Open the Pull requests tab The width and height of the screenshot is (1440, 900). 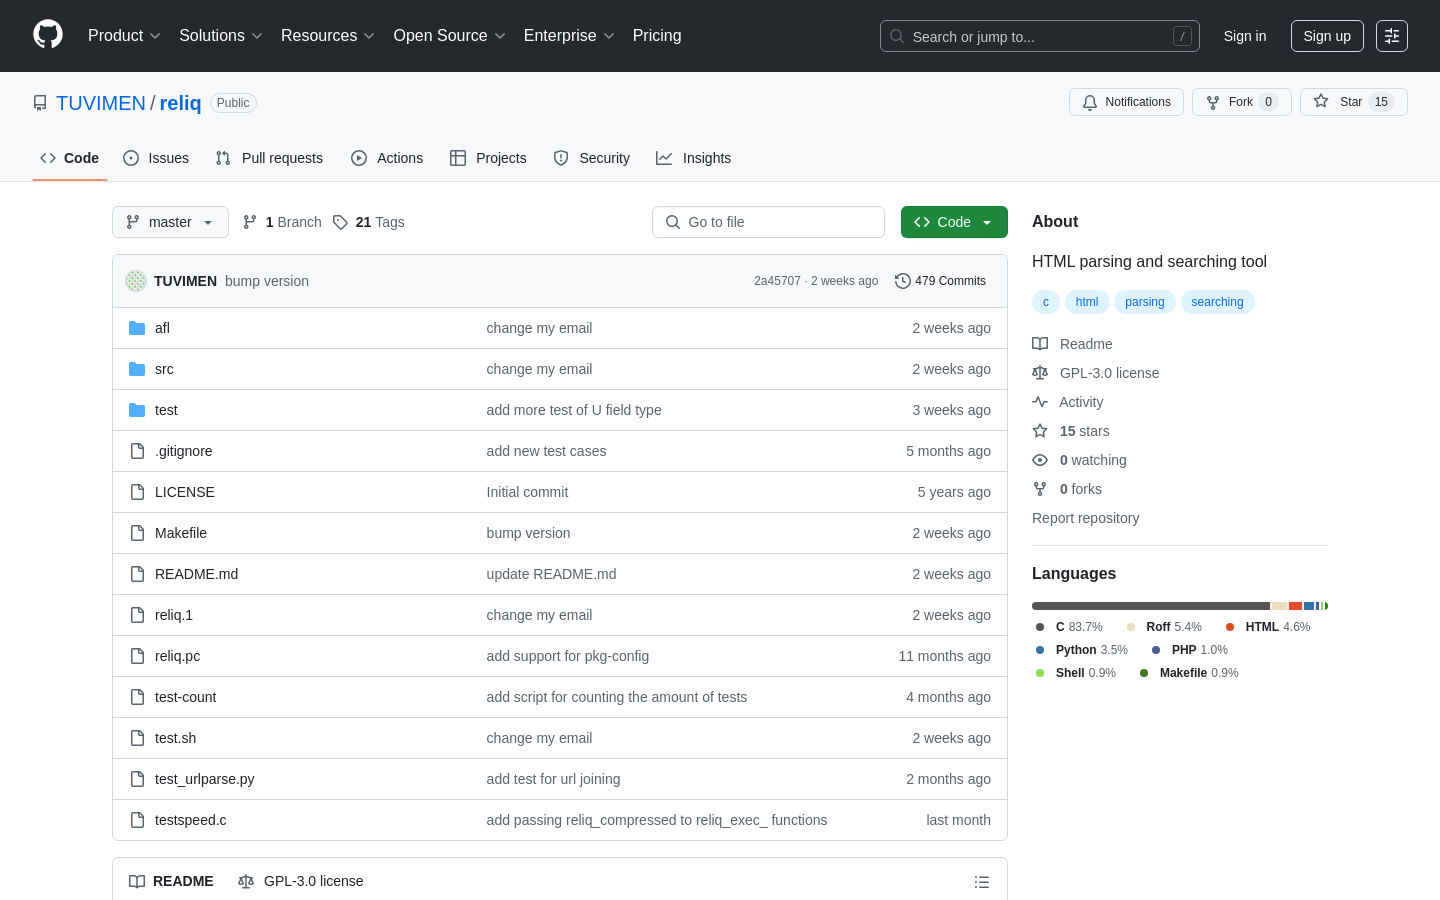[269, 158]
